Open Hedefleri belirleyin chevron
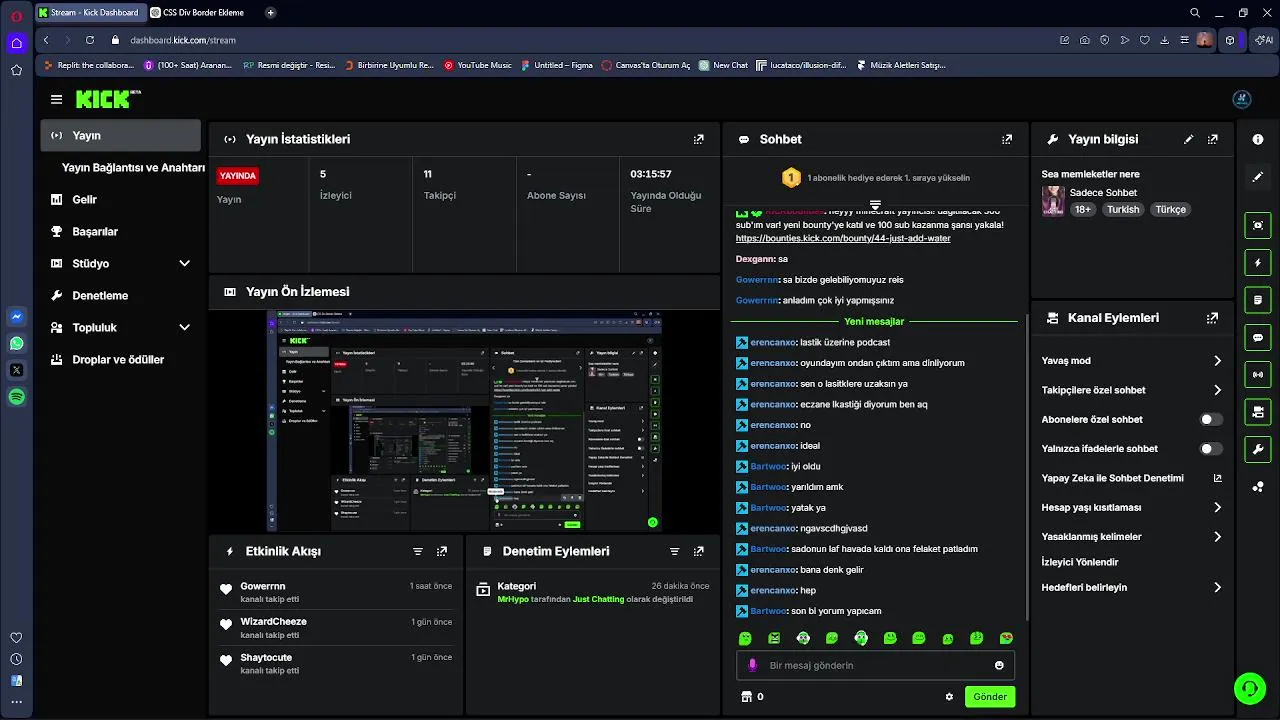The width and height of the screenshot is (1280, 720). 1217,588
